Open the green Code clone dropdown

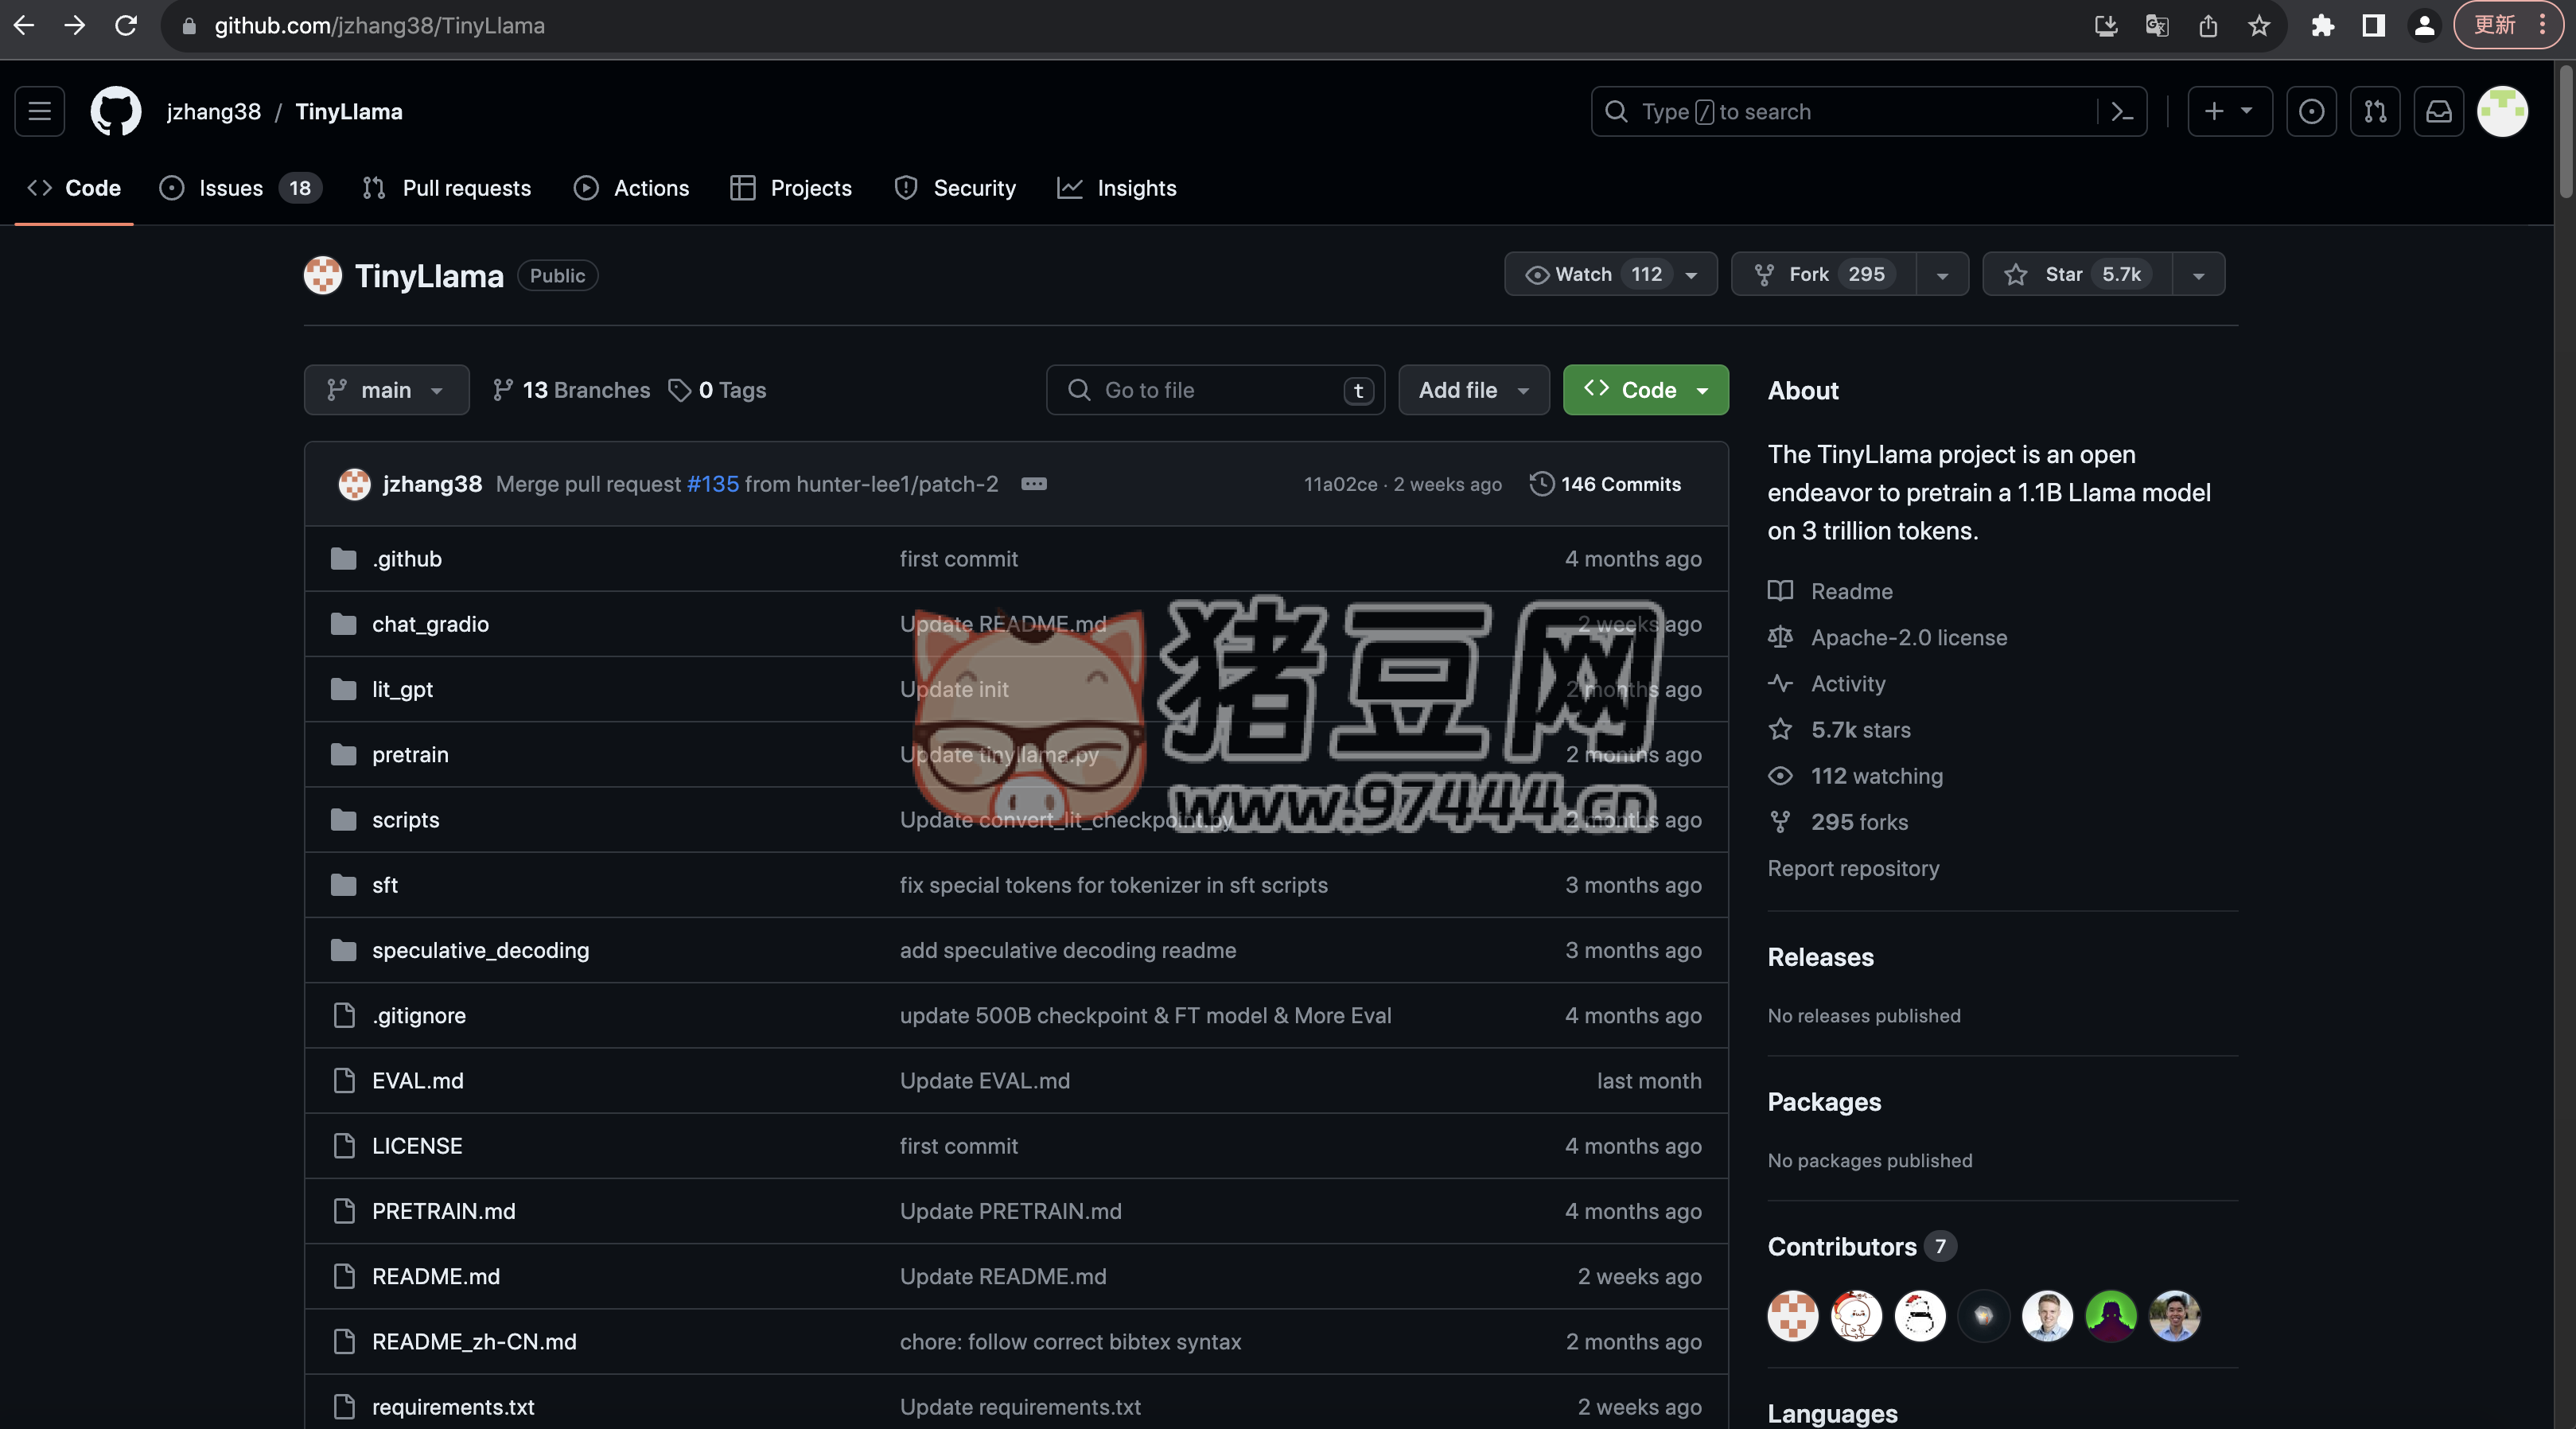coord(1645,390)
